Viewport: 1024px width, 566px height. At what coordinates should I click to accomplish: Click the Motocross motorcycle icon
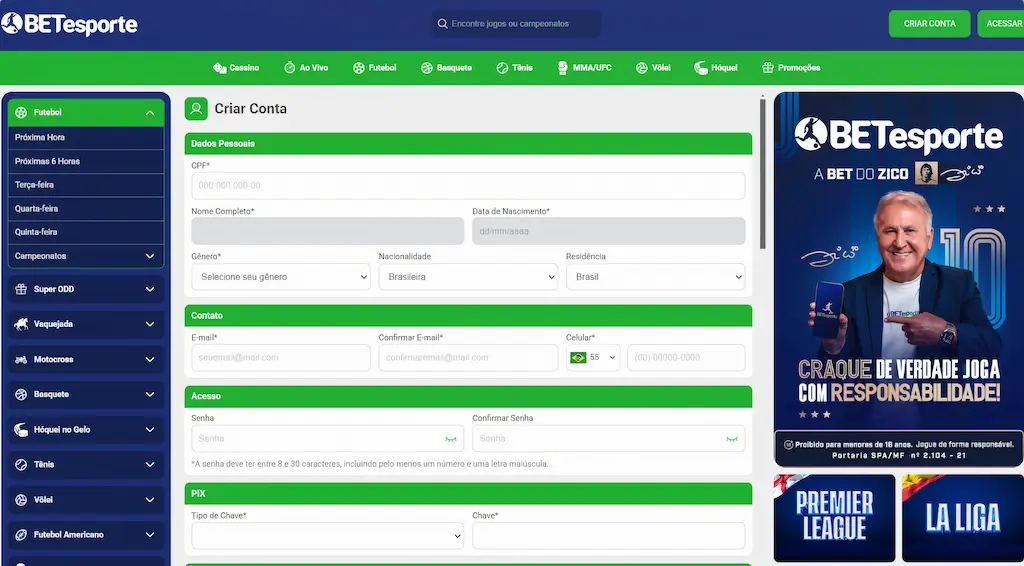(x=21, y=359)
